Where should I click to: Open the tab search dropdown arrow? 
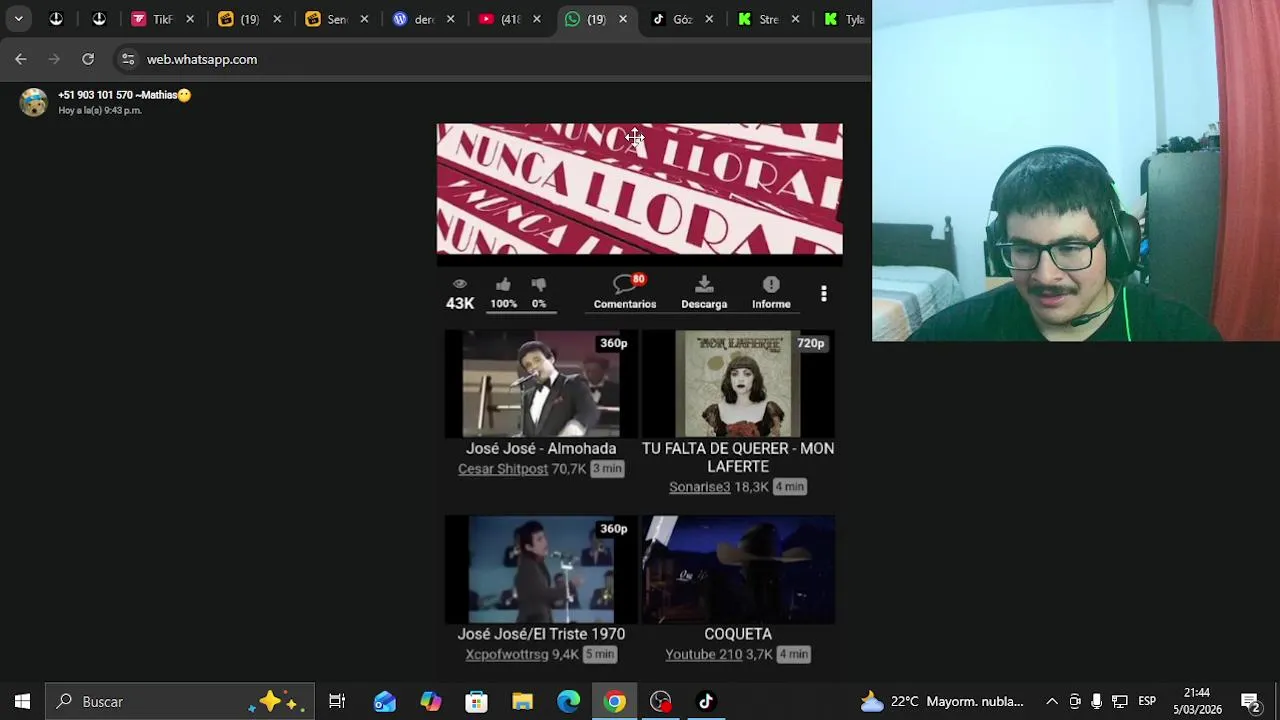click(x=18, y=19)
